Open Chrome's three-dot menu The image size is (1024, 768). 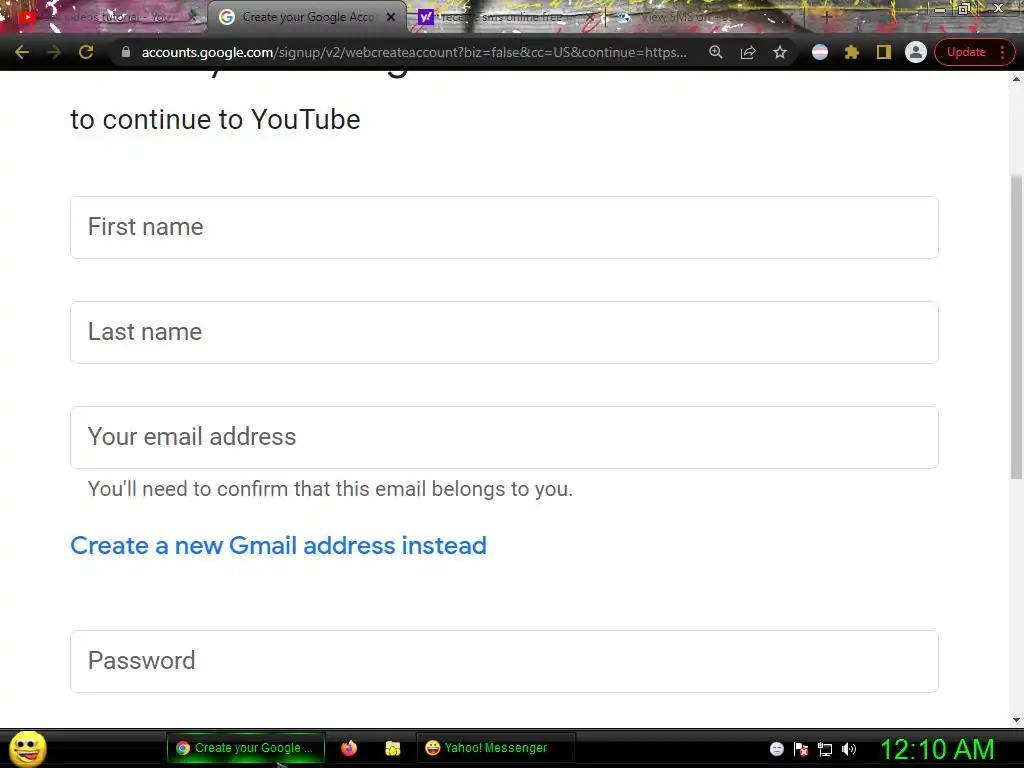tap(1002, 52)
